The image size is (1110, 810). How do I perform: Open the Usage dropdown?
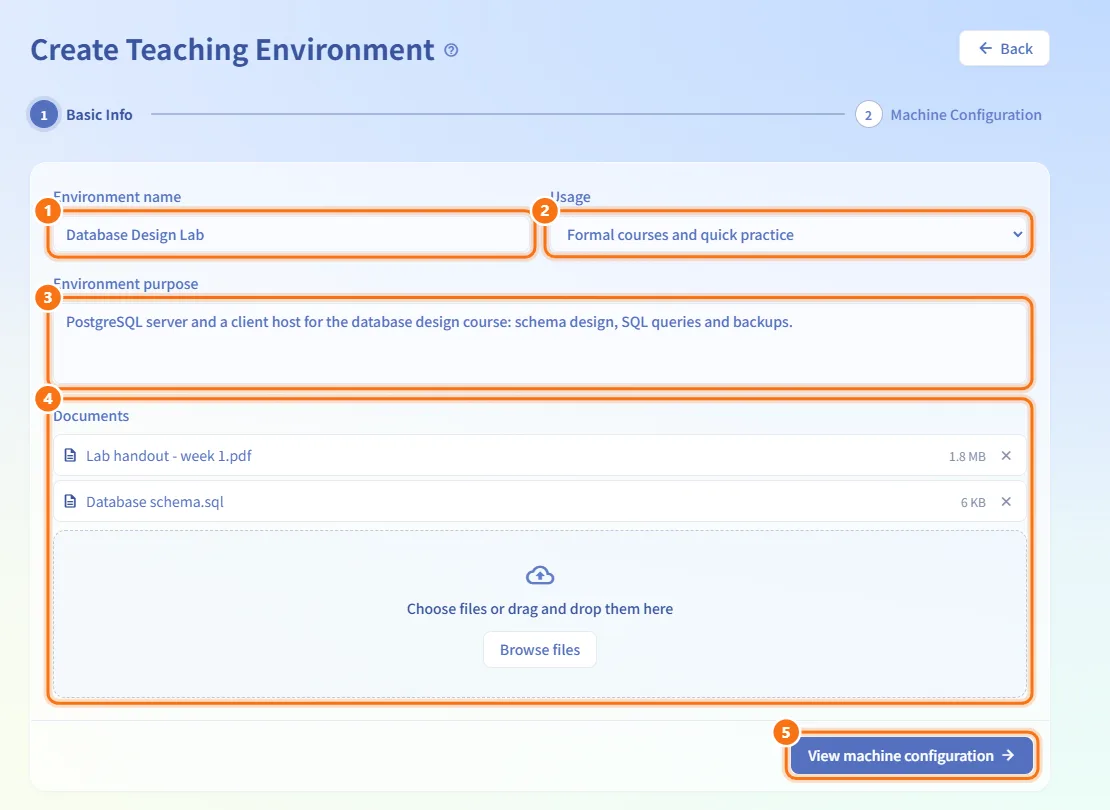(788, 234)
